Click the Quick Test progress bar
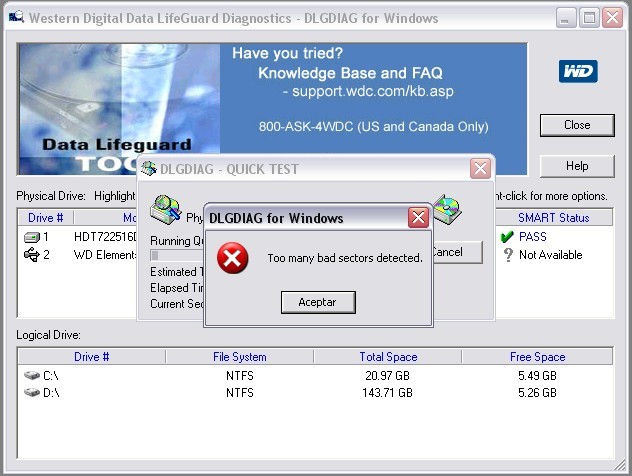 (x=177, y=256)
